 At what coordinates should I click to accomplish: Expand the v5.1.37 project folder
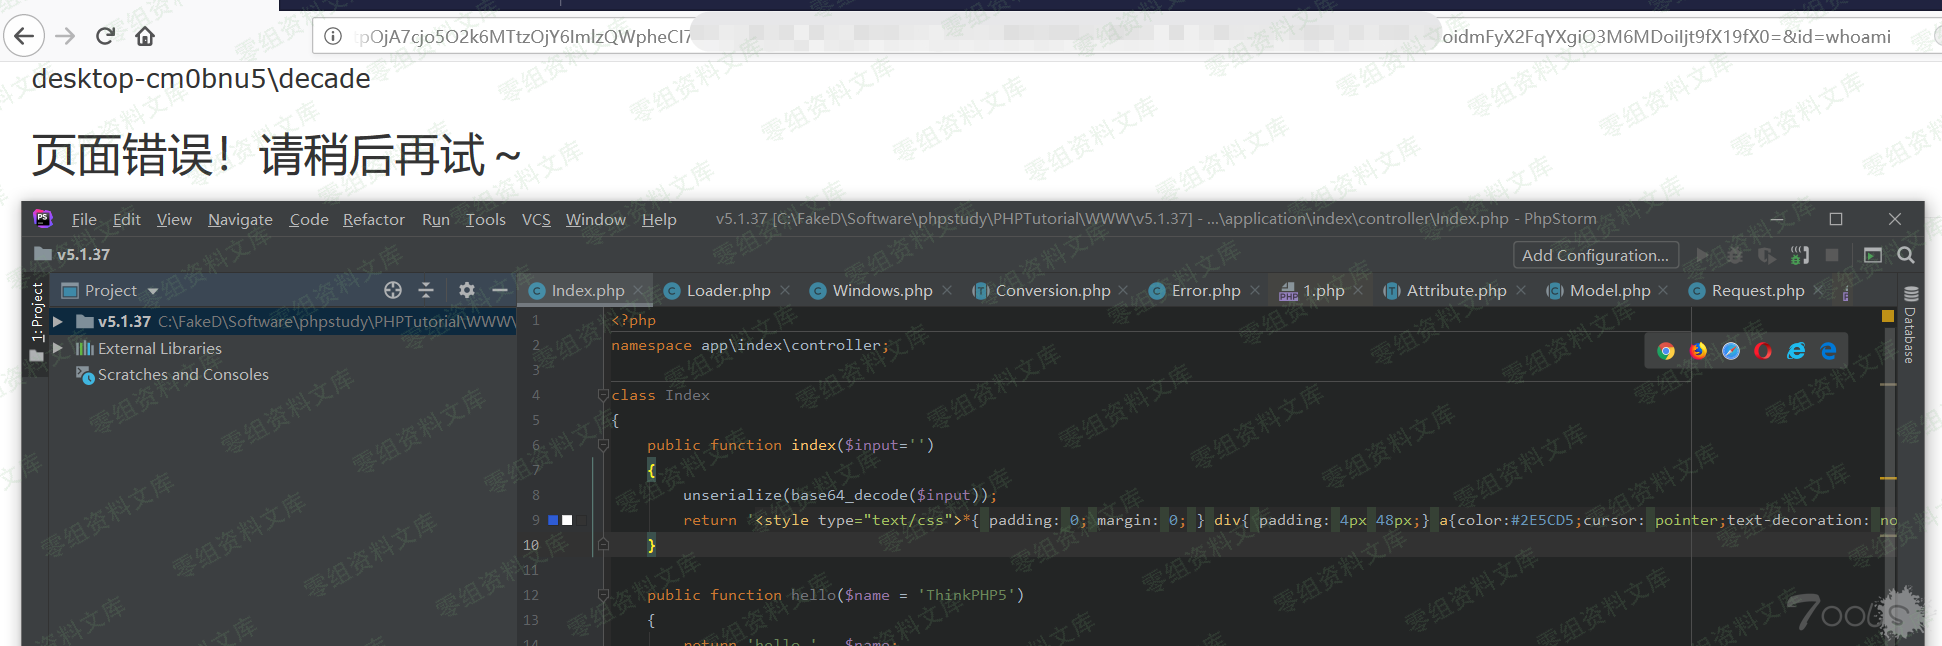click(58, 322)
